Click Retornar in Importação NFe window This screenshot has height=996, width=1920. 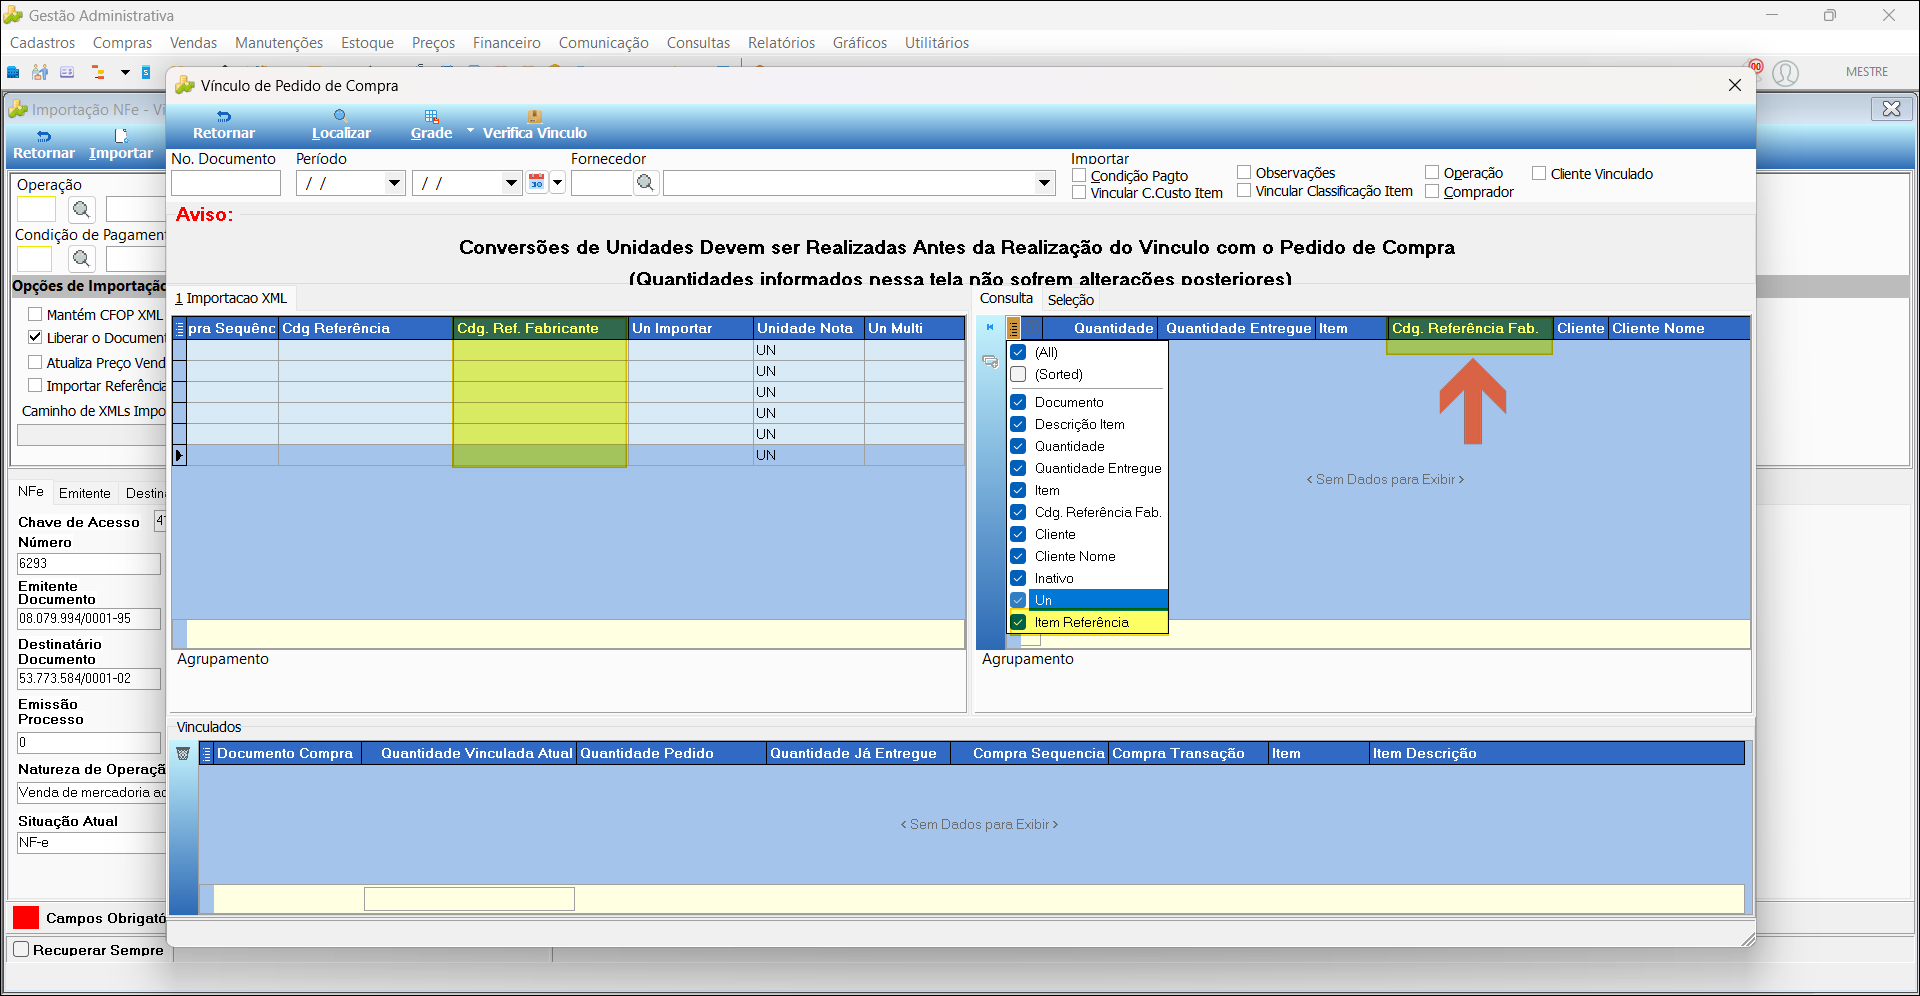(x=43, y=145)
